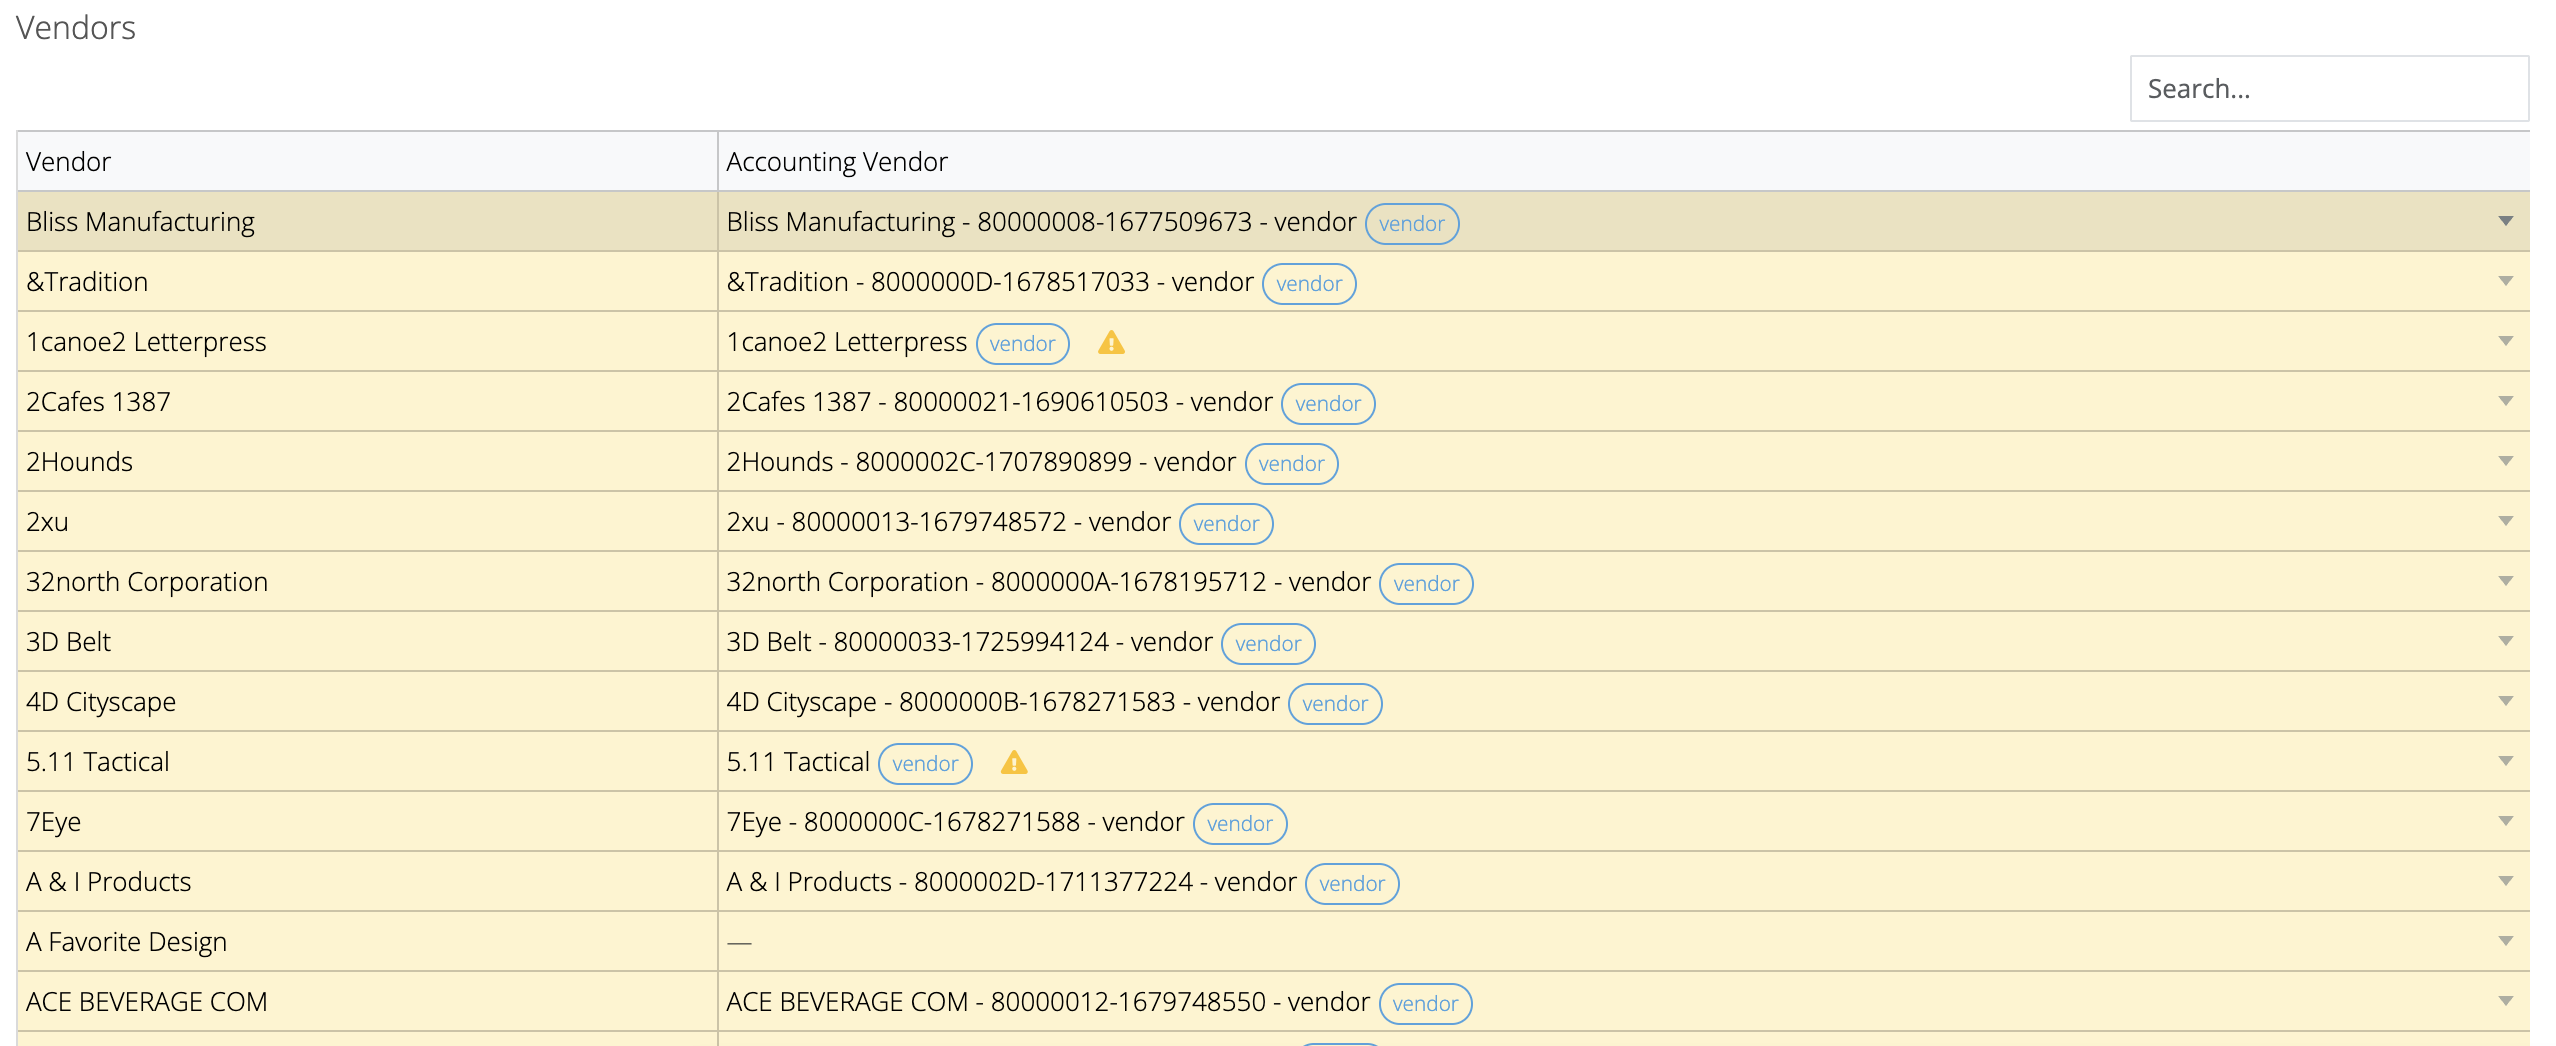Viewport: 2556px width, 1046px height.
Task: Open dropdown arrow for 3D Belt row
Action: 2505,641
